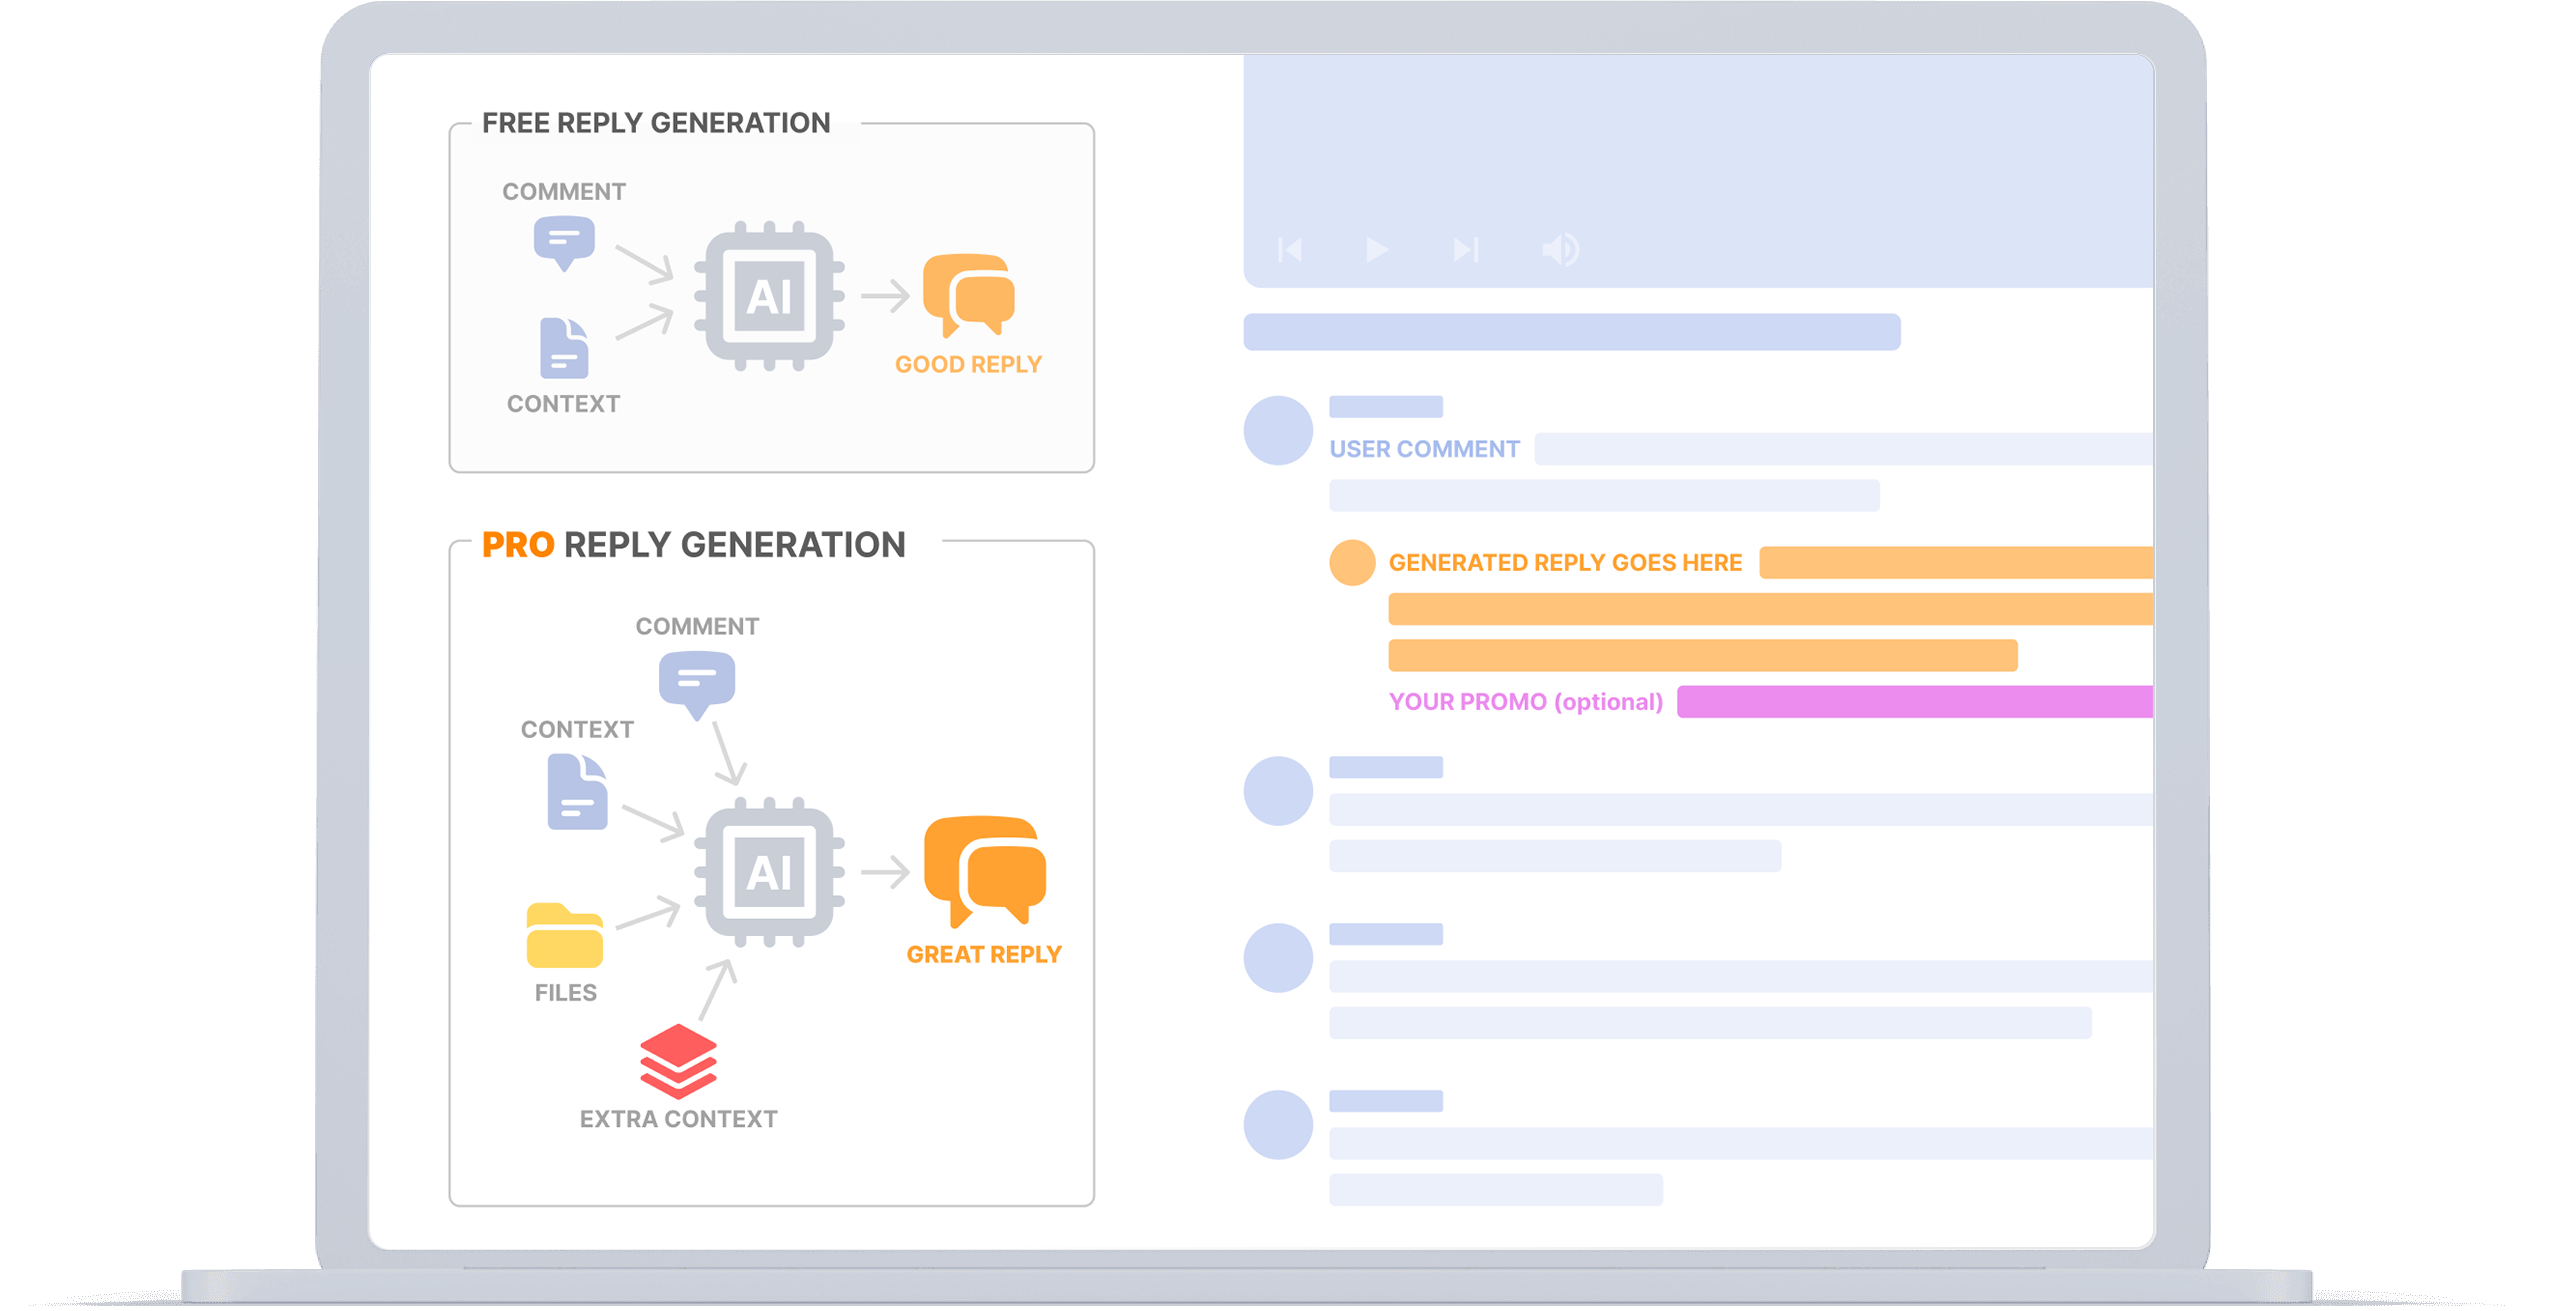Select the Your Promo (optional) label
The width and height of the screenshot is (2550, 1311).
(x=1525, y=702)
